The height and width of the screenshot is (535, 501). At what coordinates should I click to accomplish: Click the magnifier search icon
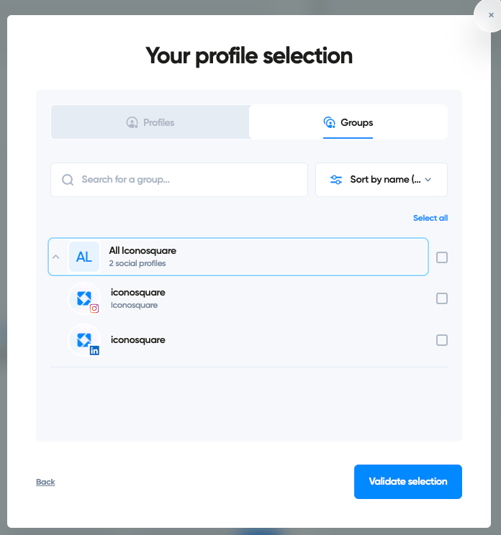tap(68, 180)
